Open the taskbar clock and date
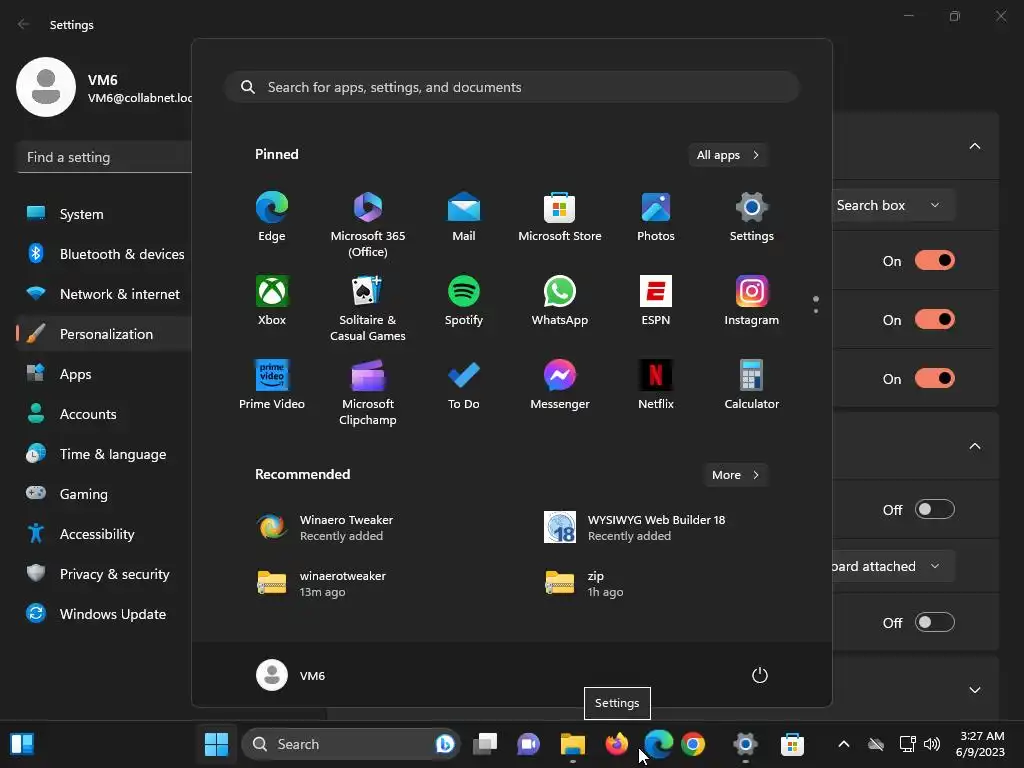This screenshot has height=768, width=1024. point(980,744)
